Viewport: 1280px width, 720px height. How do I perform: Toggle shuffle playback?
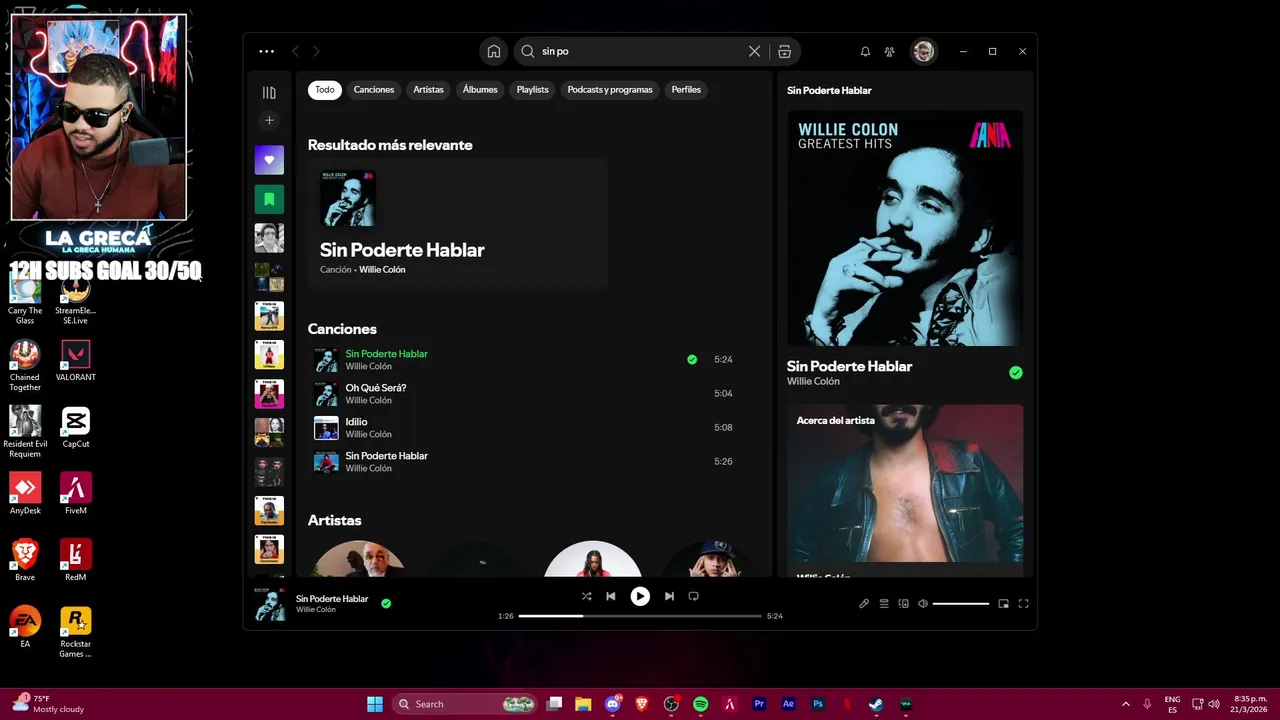pos(586,596)
